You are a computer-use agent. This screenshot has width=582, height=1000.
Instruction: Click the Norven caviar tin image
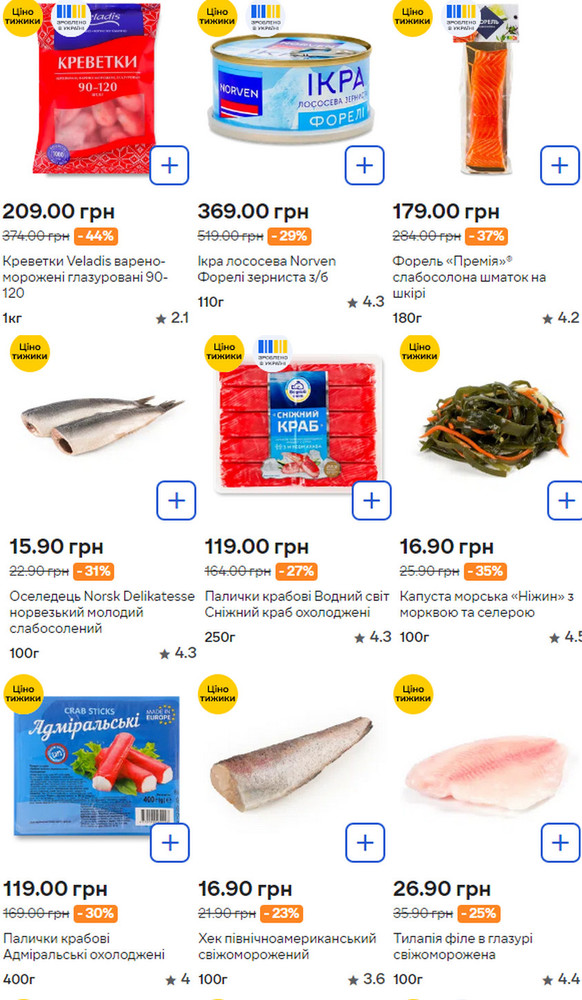(291, 88)
